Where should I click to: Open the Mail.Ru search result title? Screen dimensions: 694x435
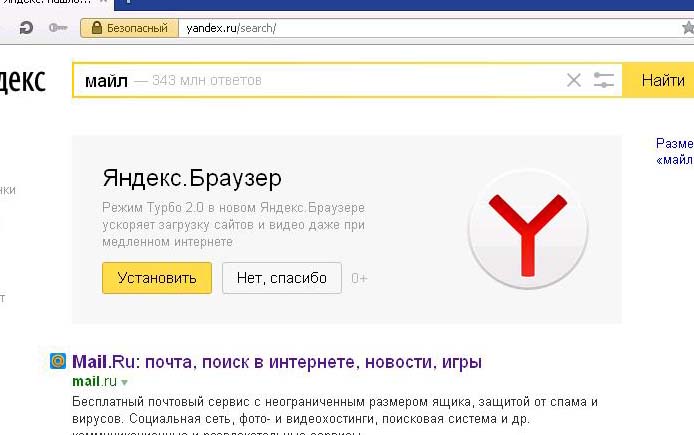pos(277,362)
